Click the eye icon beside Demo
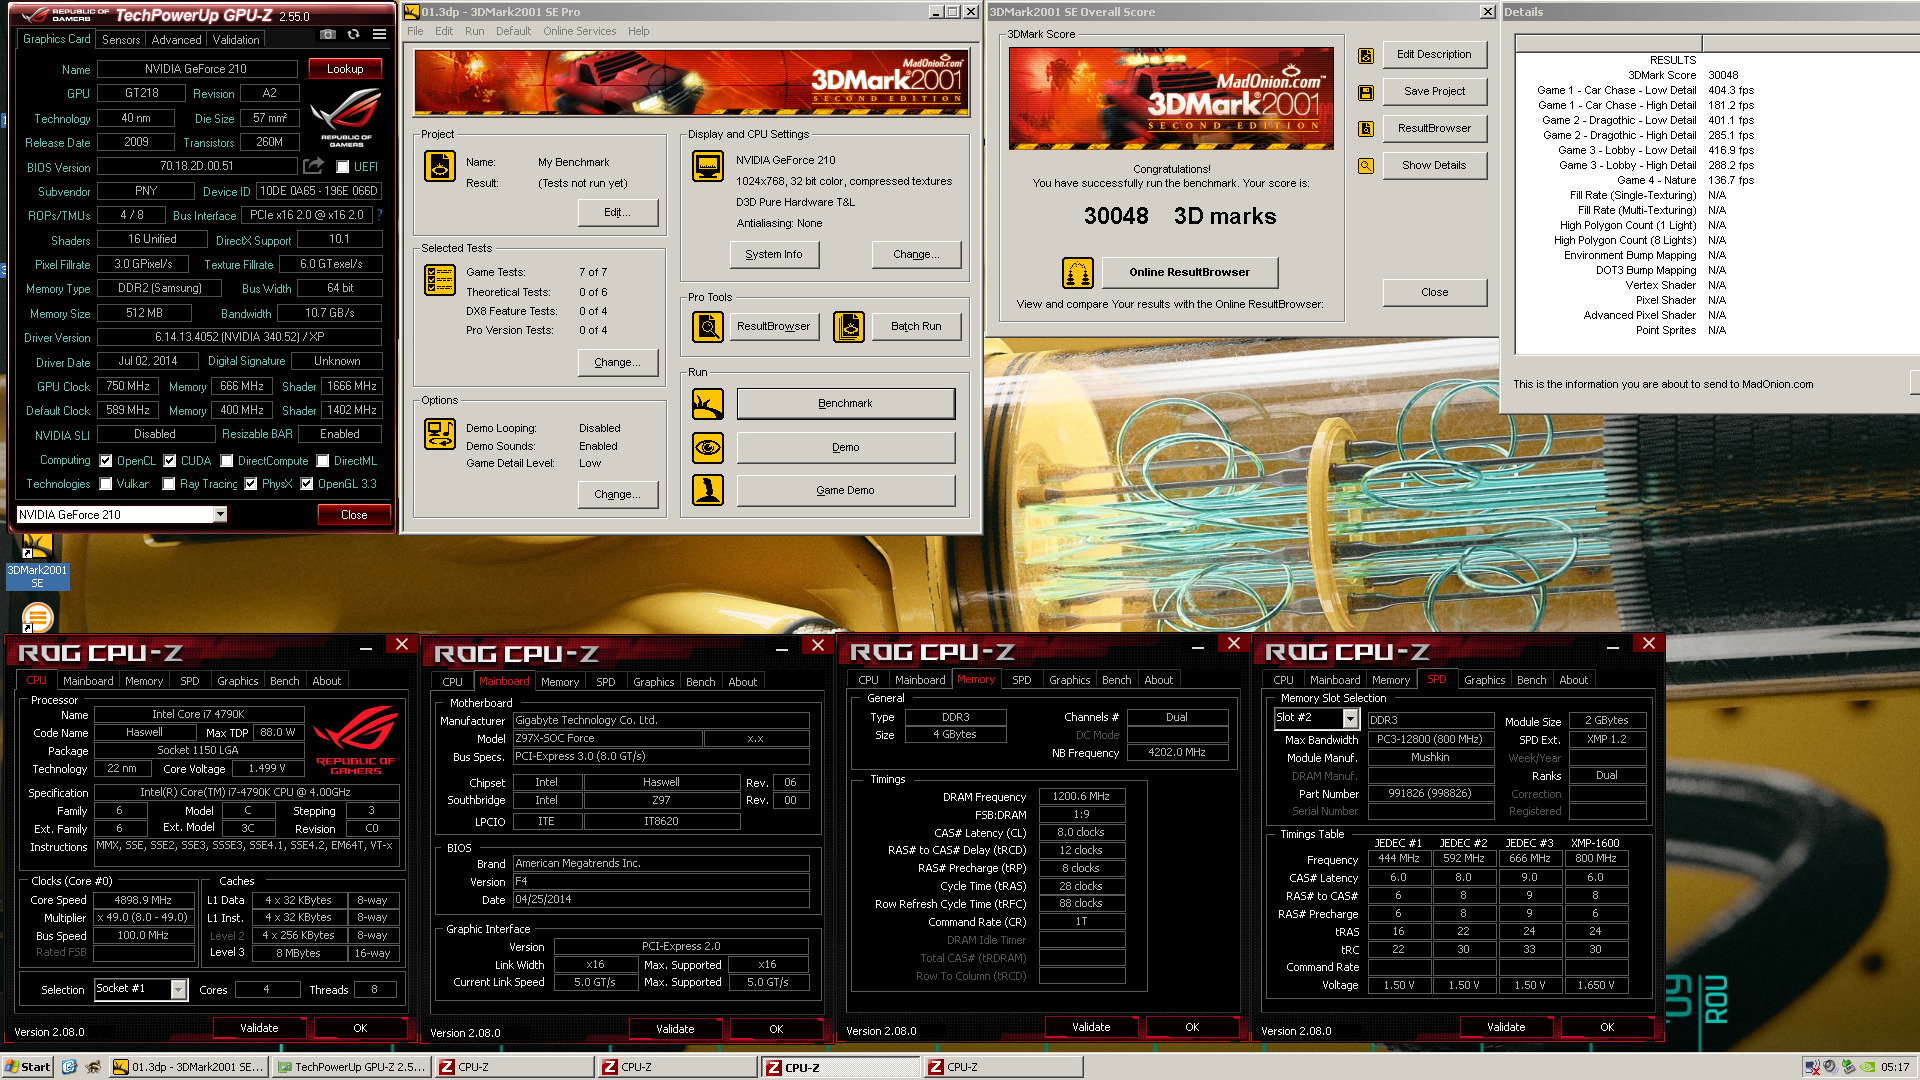The width and height of the screenshot is (1920, 1080). pos(708,447)
